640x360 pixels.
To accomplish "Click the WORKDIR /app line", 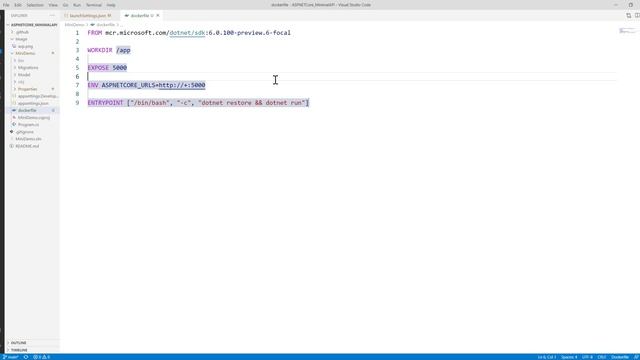I will coord(109,50).
